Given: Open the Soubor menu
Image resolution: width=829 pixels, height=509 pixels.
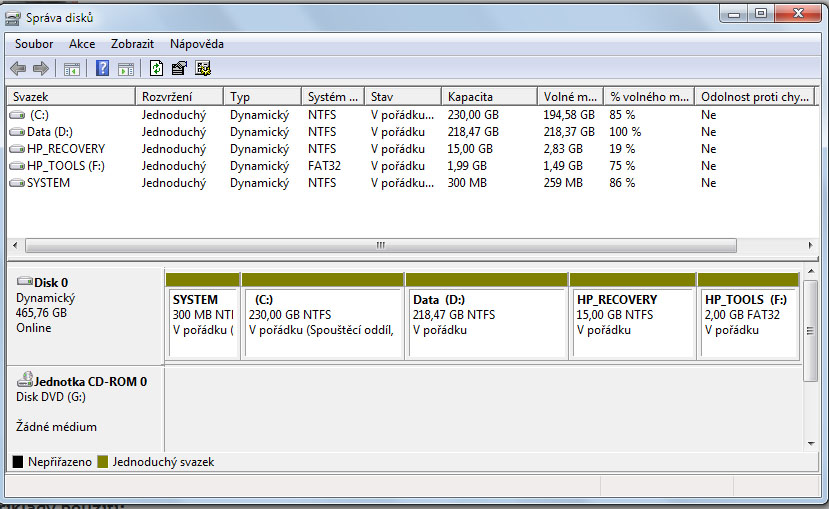Looking at the screenshot, I should (34, 44).
